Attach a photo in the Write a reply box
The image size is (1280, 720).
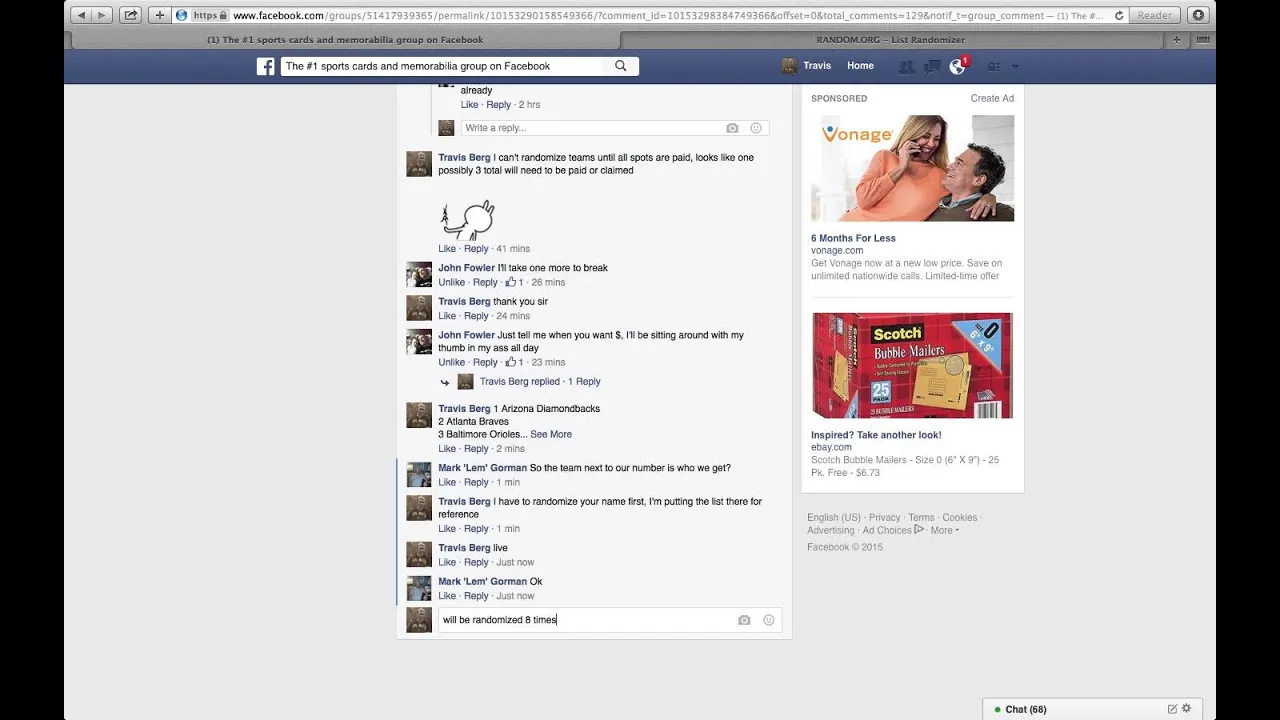pos(732,128)
